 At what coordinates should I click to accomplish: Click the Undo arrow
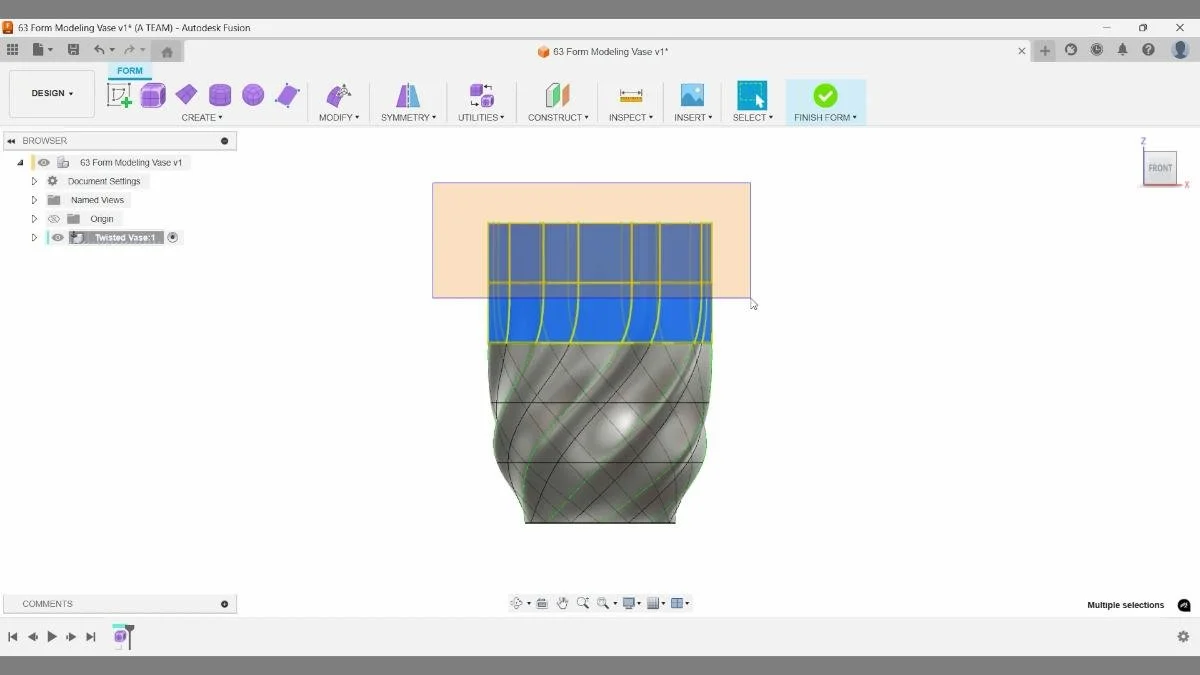99,50
